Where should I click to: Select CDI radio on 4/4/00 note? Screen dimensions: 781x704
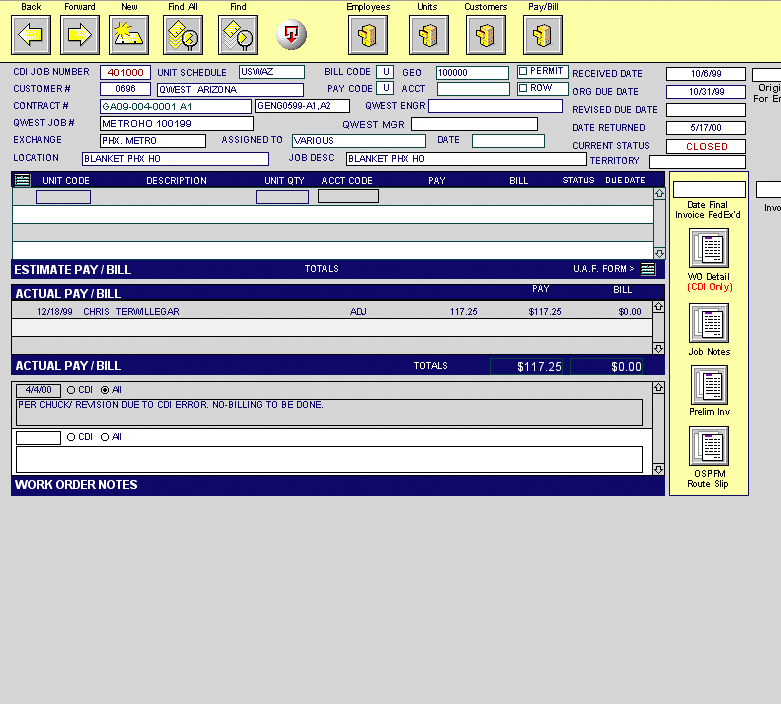[71, 390]
